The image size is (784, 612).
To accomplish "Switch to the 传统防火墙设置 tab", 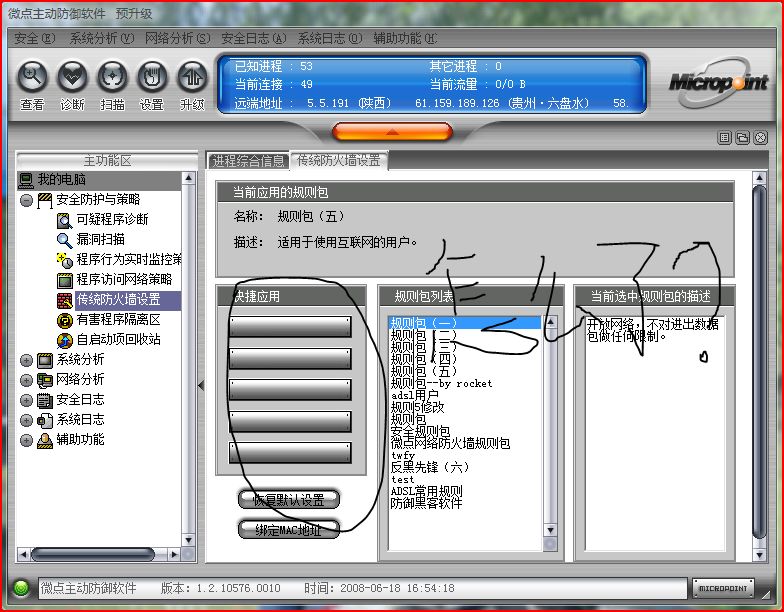I will coord(339,160).
